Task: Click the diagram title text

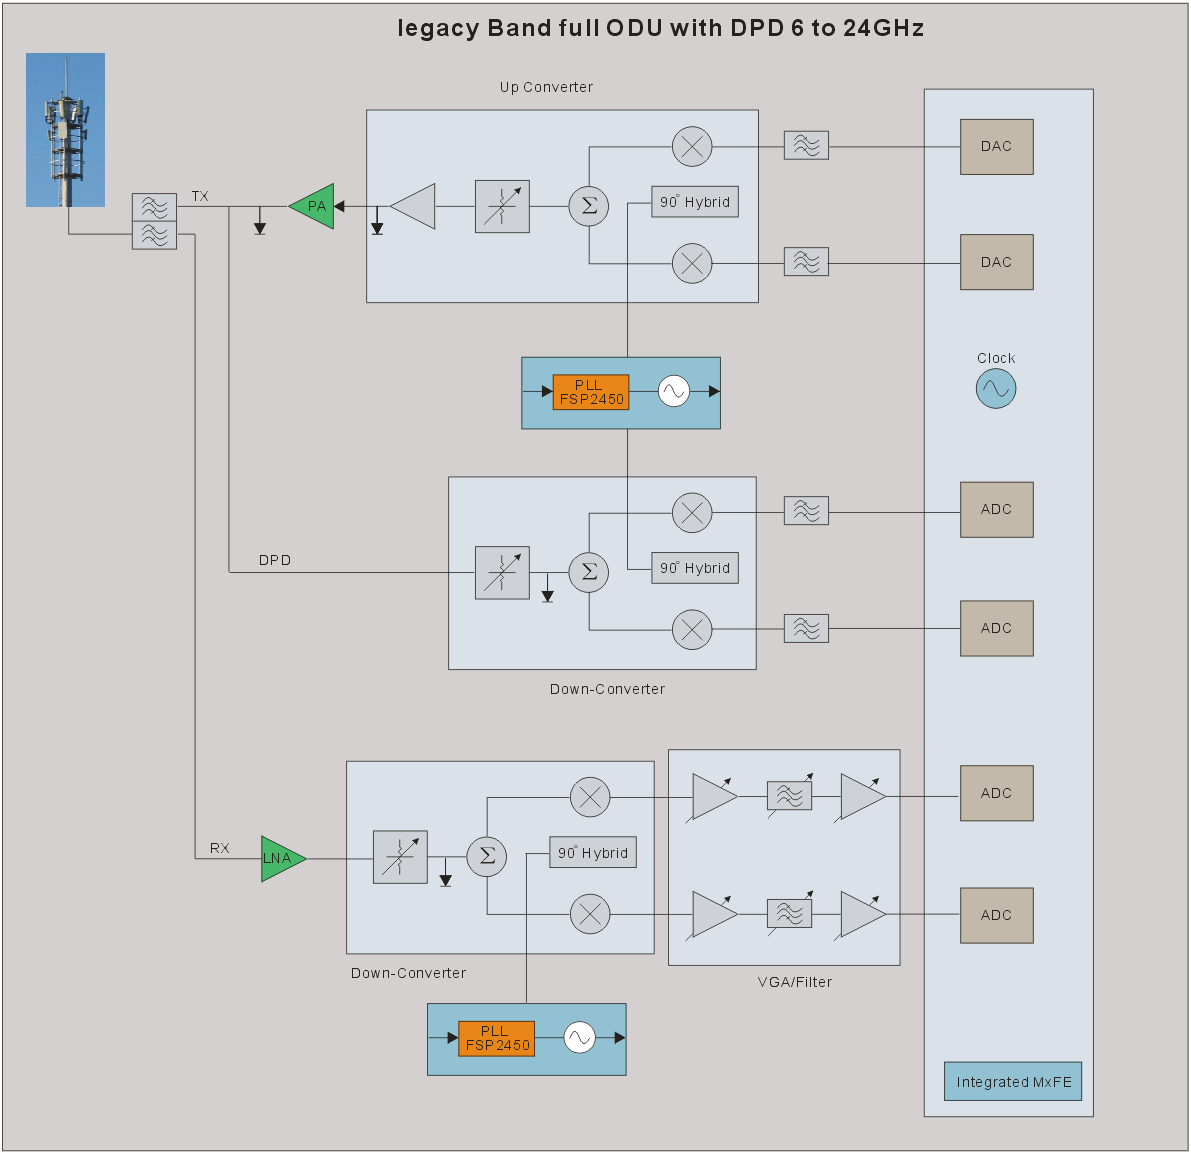Action: [x=661, y=29]
